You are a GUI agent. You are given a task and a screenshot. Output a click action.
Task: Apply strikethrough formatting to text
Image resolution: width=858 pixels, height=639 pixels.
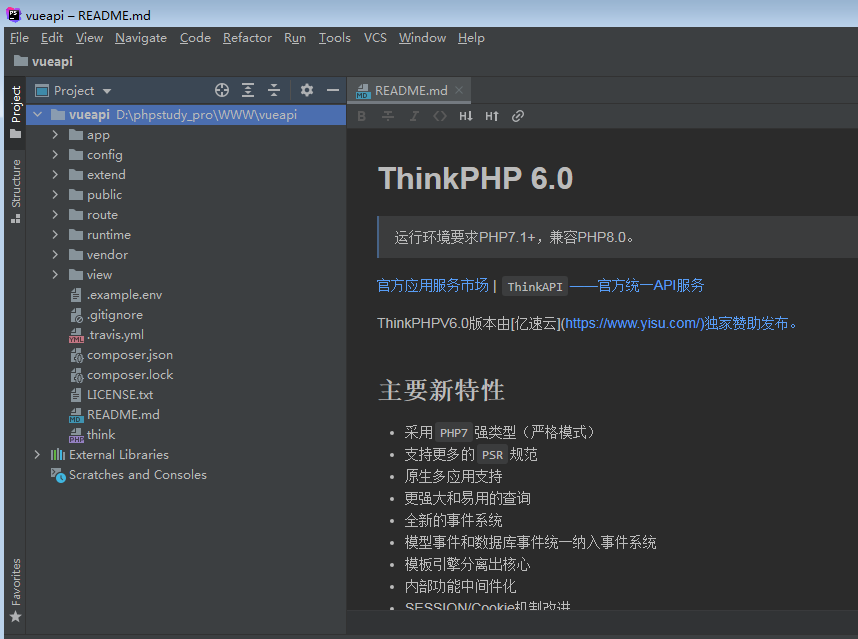point(388,115)
